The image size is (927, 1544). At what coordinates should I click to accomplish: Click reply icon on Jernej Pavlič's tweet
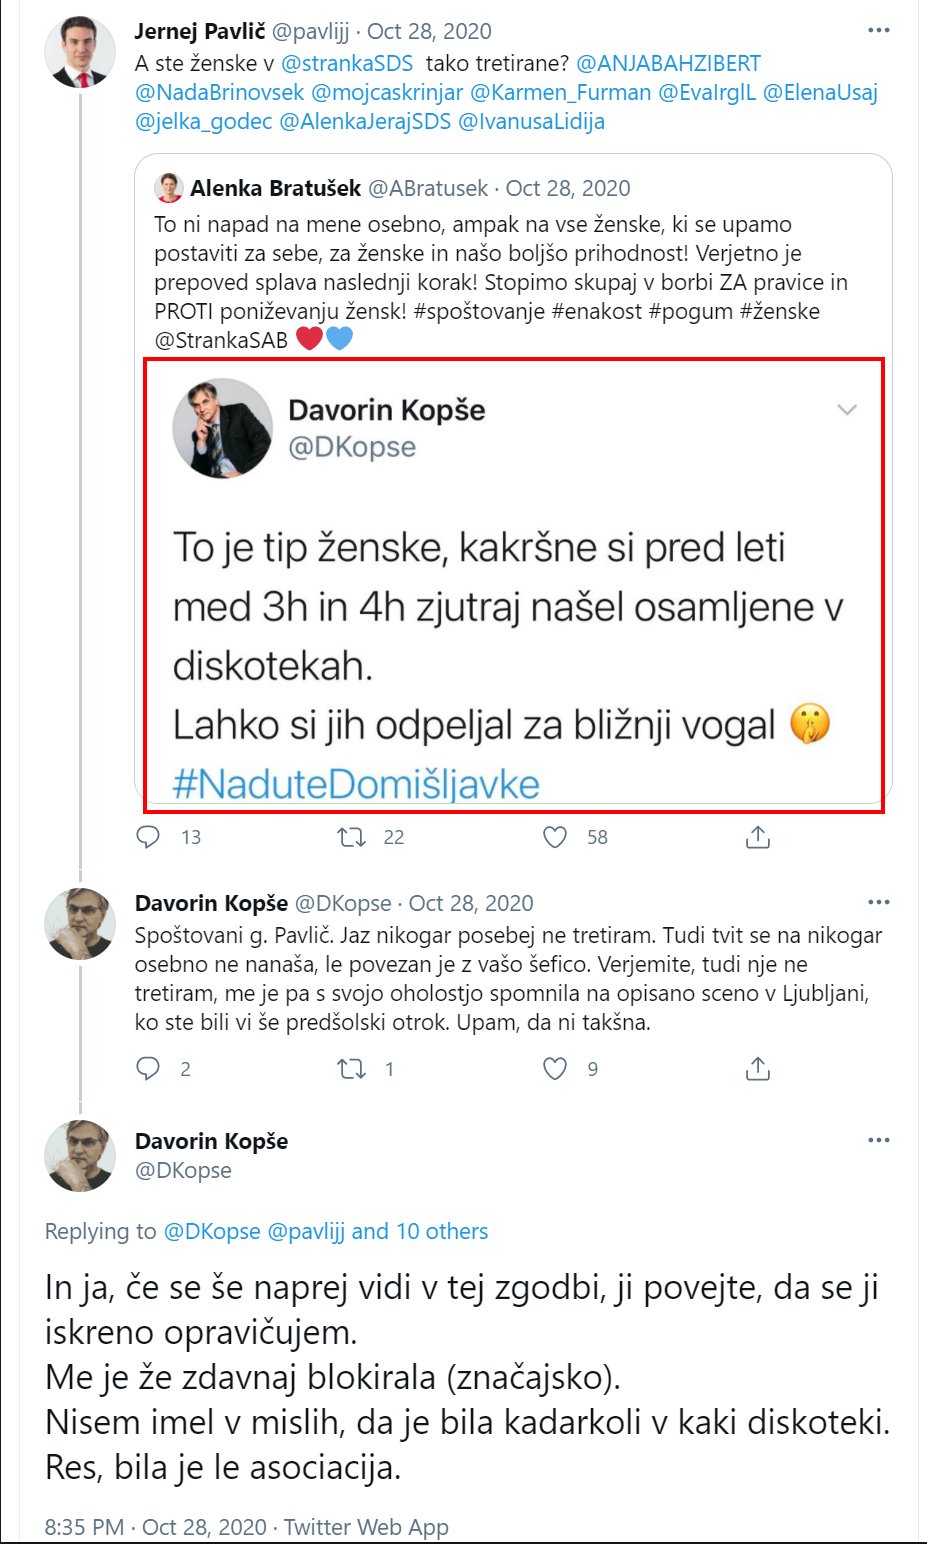point(148,837)
